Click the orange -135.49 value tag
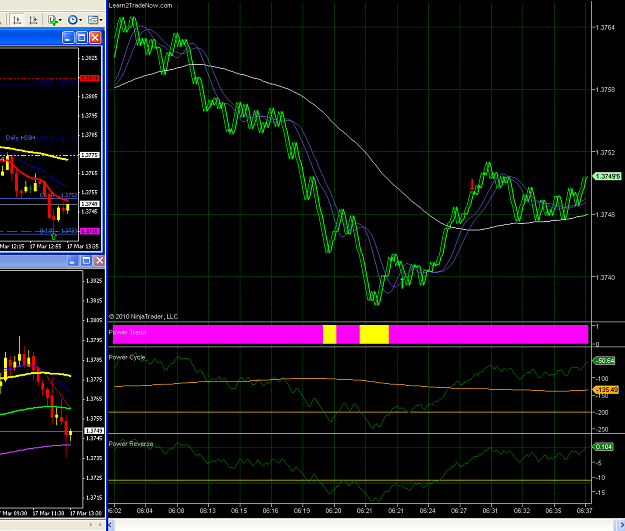The image size is (625, 531). (606, 389)
